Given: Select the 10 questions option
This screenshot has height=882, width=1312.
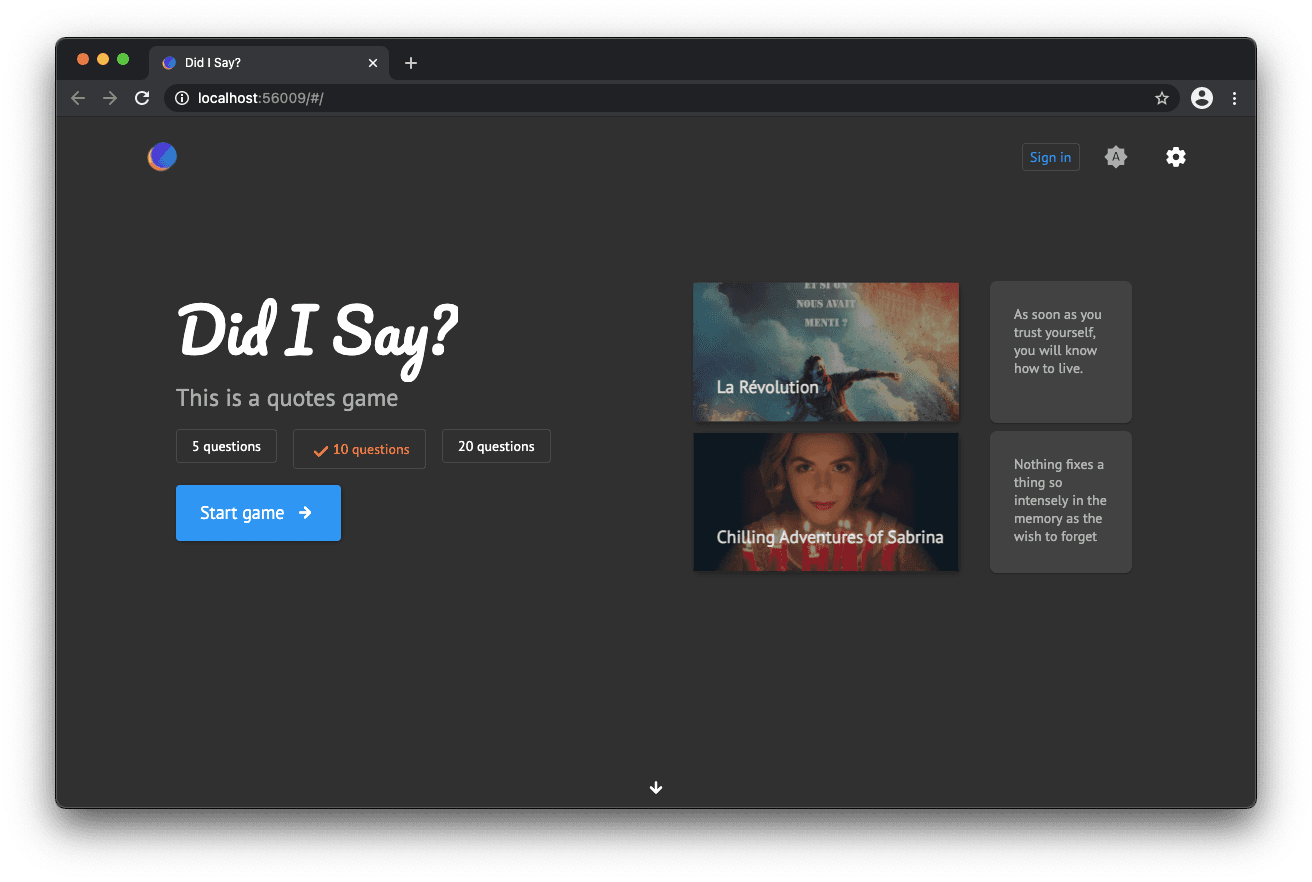Looking at the screenshot, I should click(360, 449).
